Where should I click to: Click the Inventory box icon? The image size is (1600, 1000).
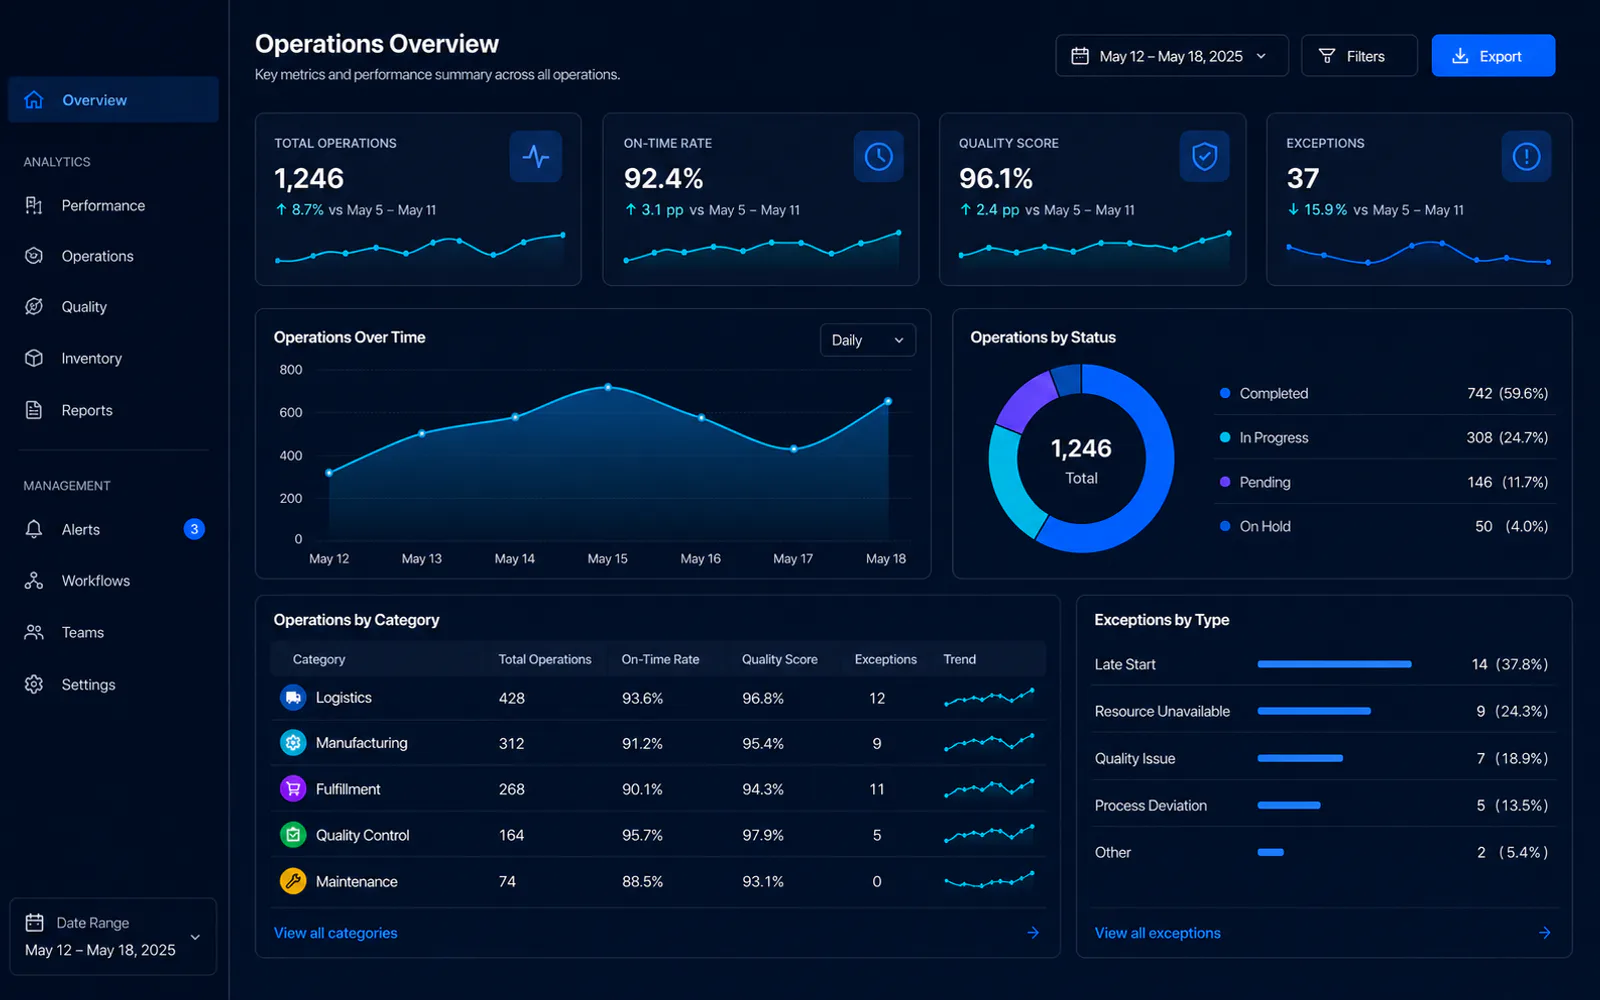[x=34, y=358]
